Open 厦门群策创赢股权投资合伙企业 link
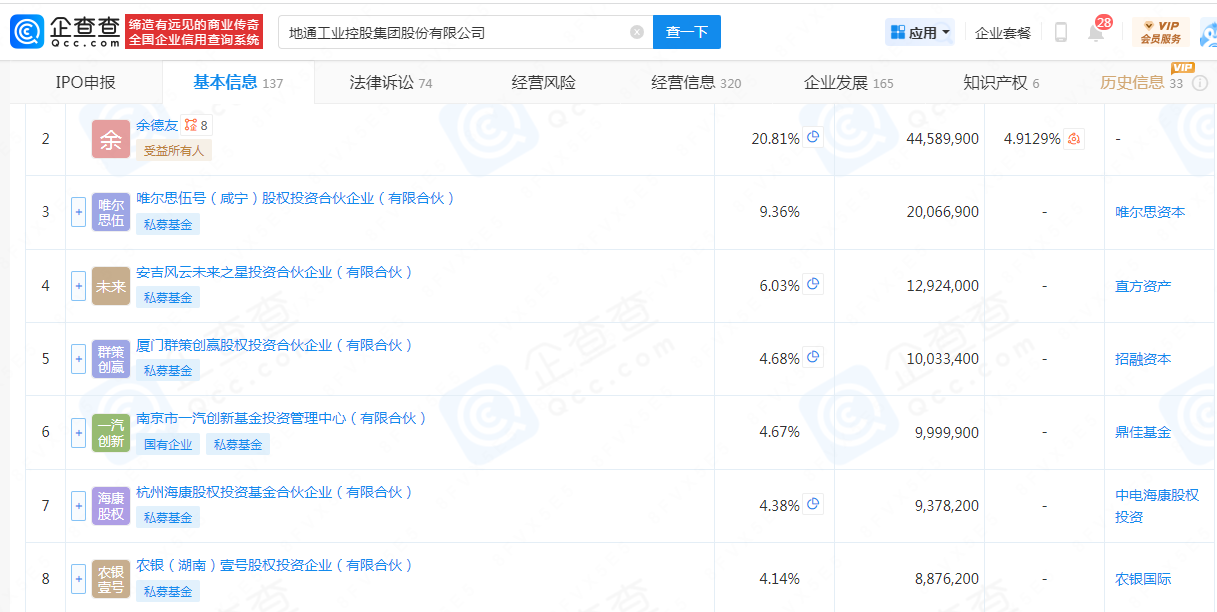Screen dimensions: 1217x612 [x=274, y=345]
